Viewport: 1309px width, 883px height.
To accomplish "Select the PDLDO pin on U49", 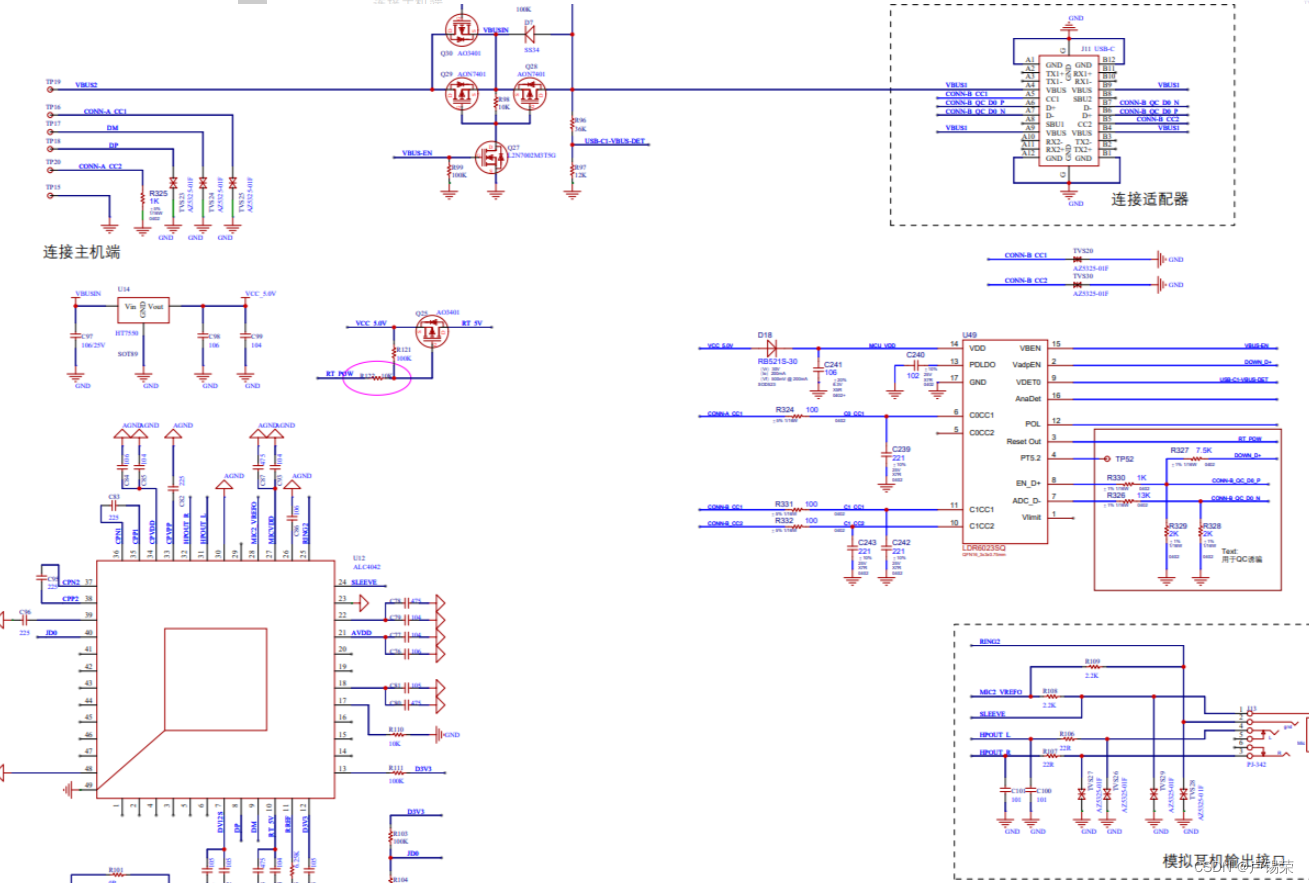I will (984, 364).
